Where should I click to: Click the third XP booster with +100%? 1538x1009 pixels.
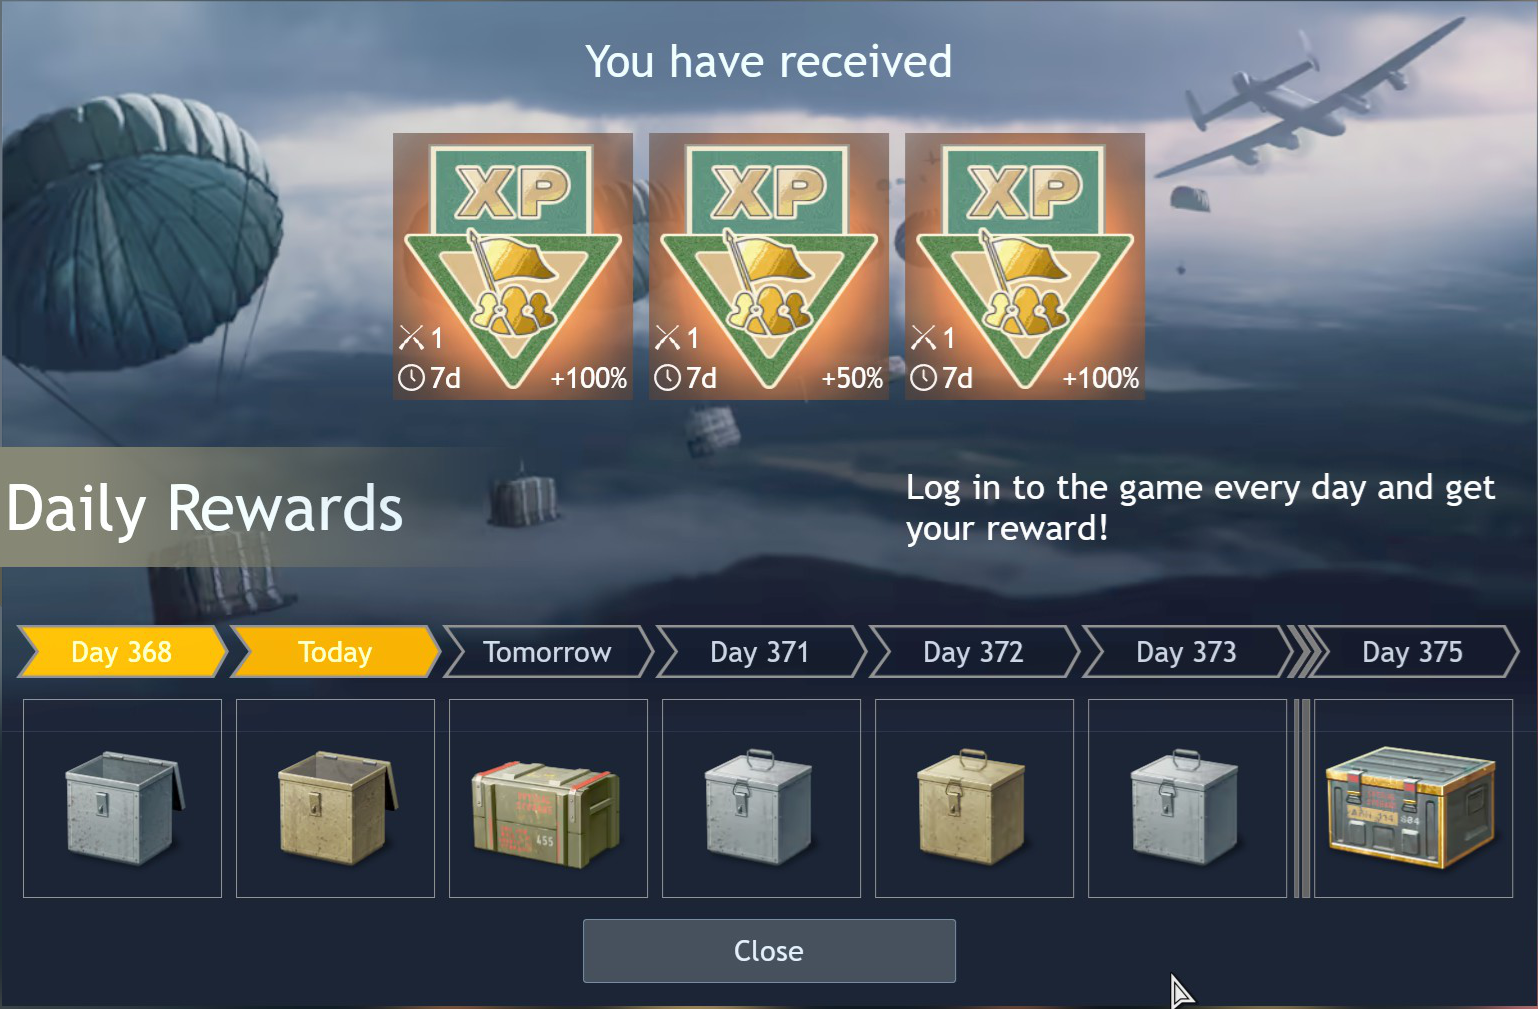[1025, 266]
